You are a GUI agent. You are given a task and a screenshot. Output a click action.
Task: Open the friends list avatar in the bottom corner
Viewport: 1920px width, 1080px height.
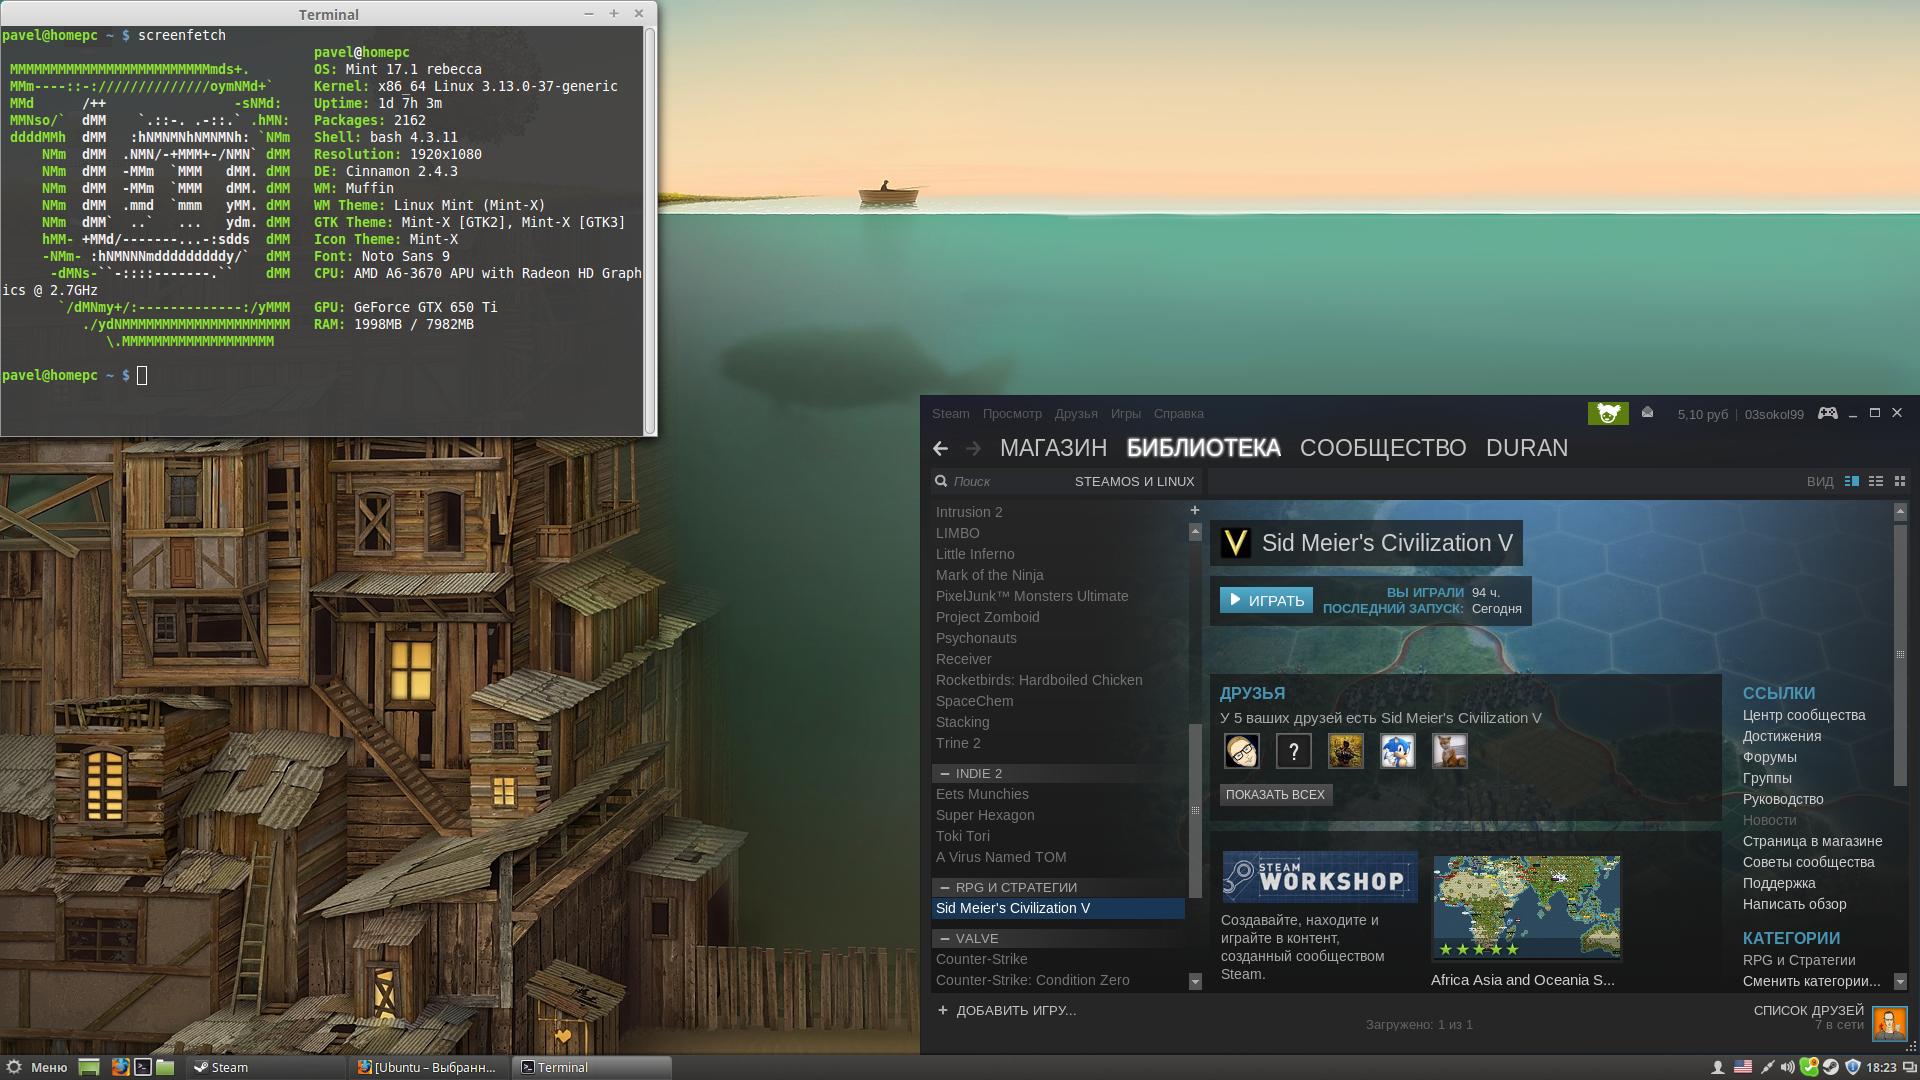1890,1024
